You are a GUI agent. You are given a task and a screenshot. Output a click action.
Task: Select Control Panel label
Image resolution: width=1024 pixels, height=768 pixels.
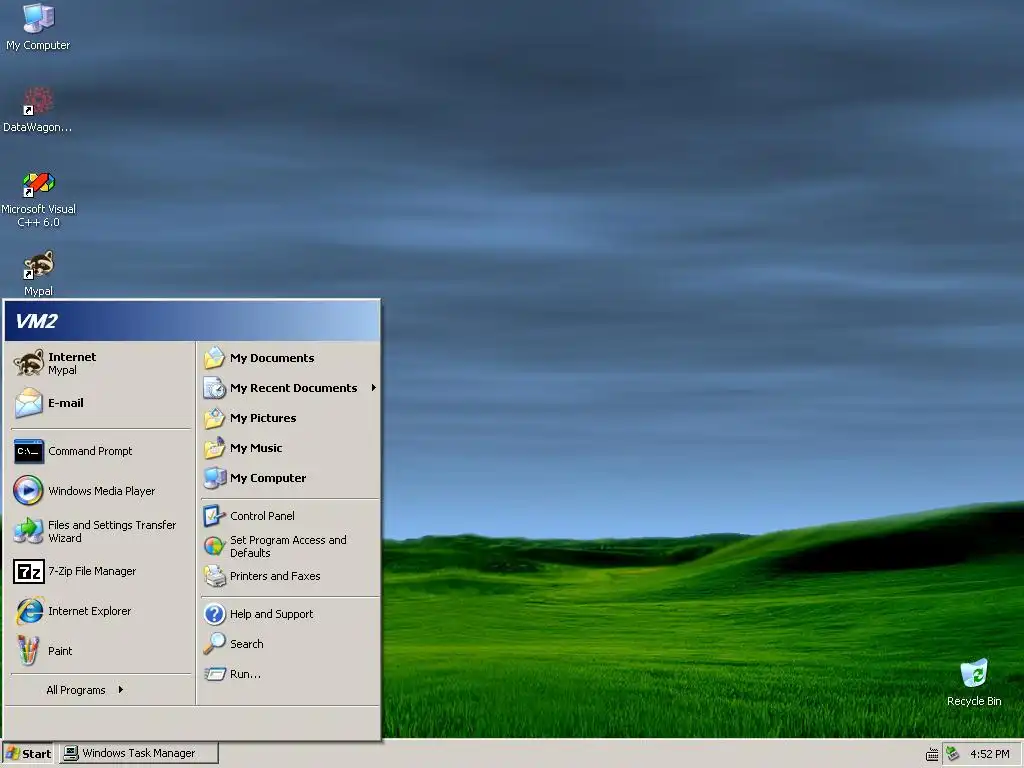coord(262,516)
